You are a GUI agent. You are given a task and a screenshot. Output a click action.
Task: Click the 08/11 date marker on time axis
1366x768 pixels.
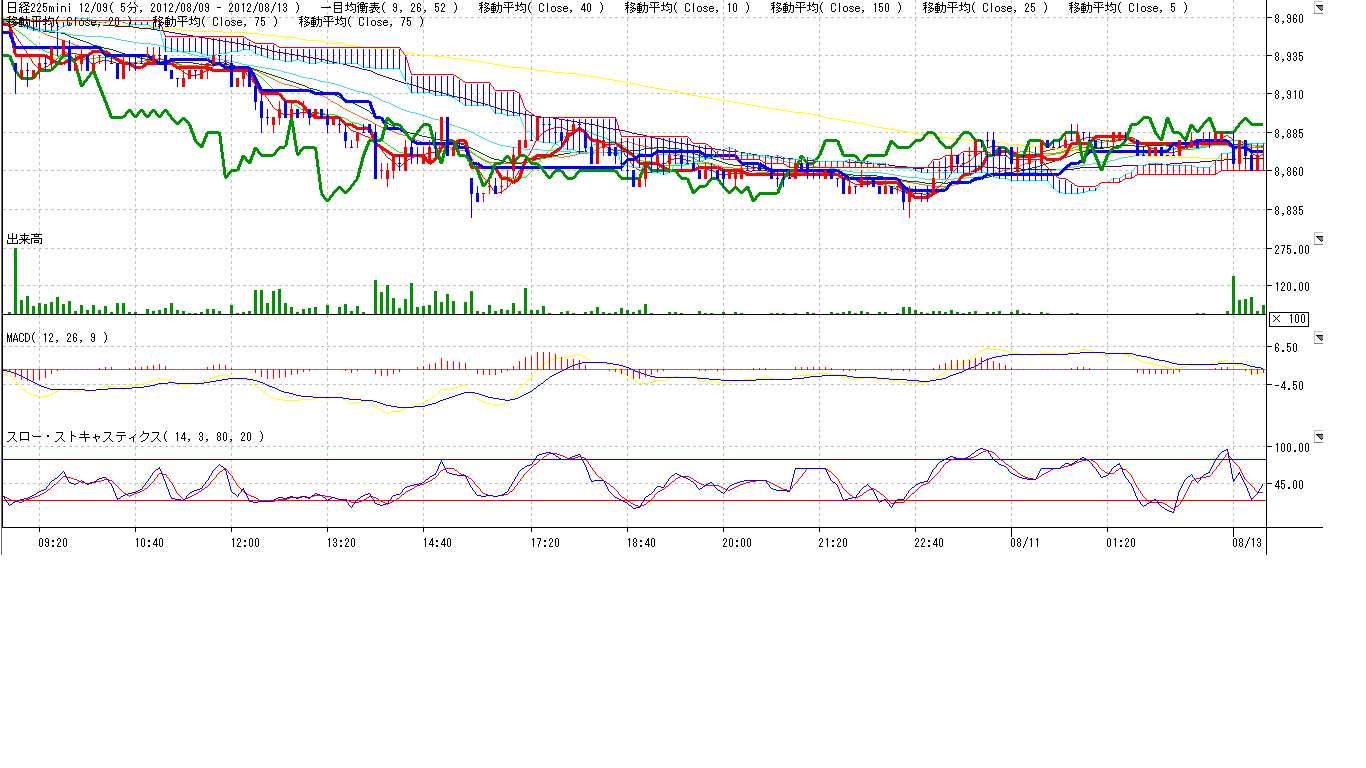pos(1025,543)
